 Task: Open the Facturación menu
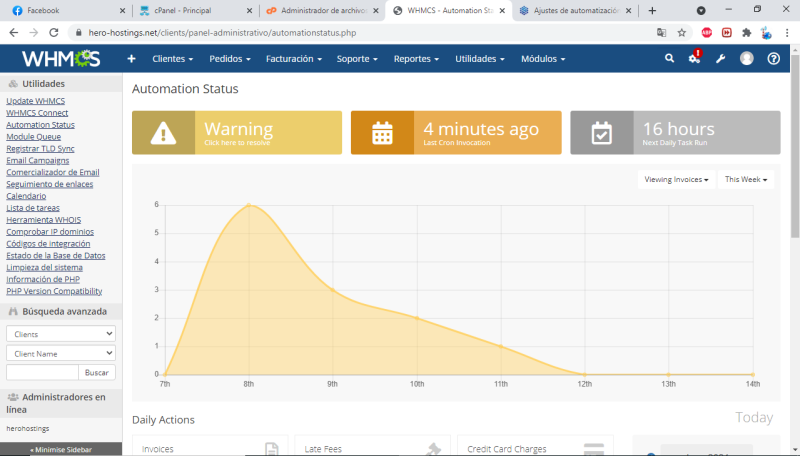pos(293,59)
